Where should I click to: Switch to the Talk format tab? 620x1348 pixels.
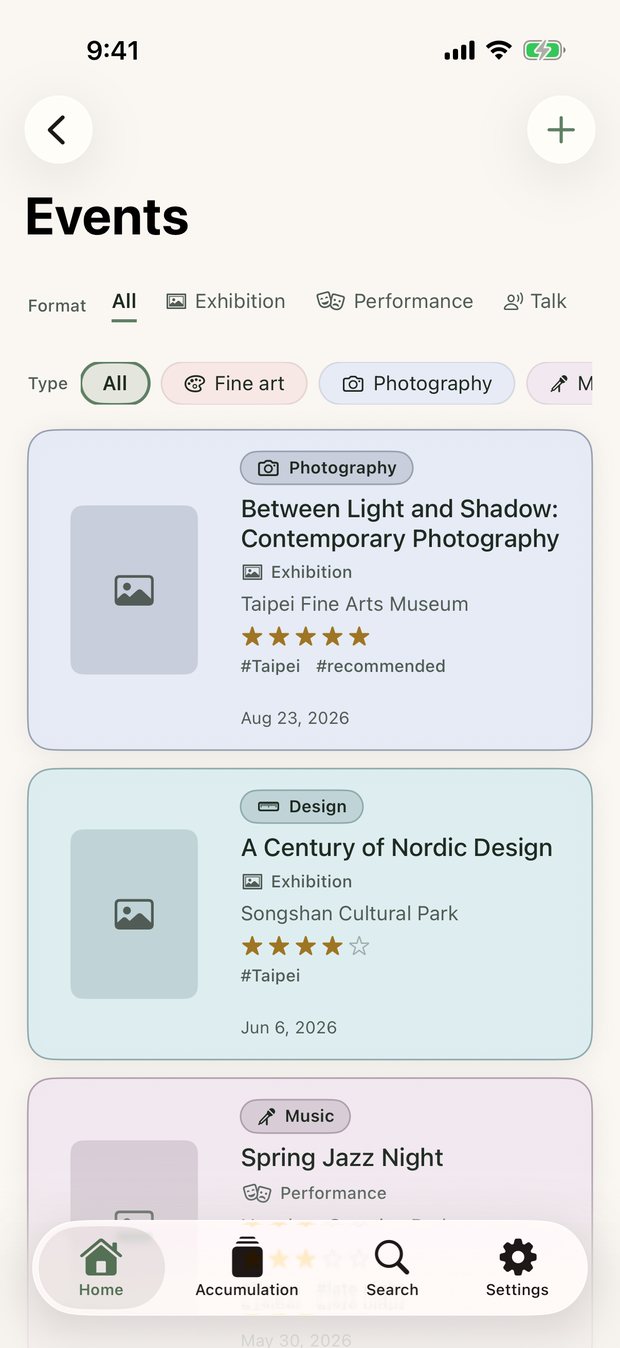pyautogui.click(x=535, y=301)
